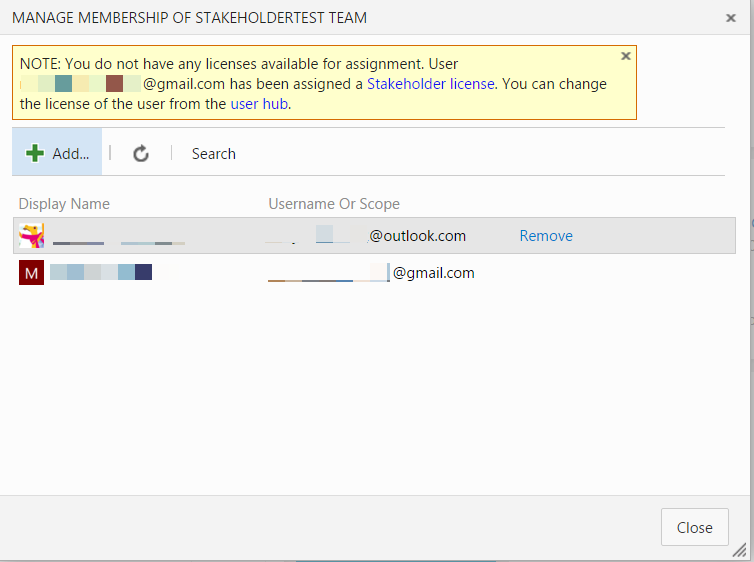Sort by Display Name column header

pyautogui.click(x=64, y=204)
